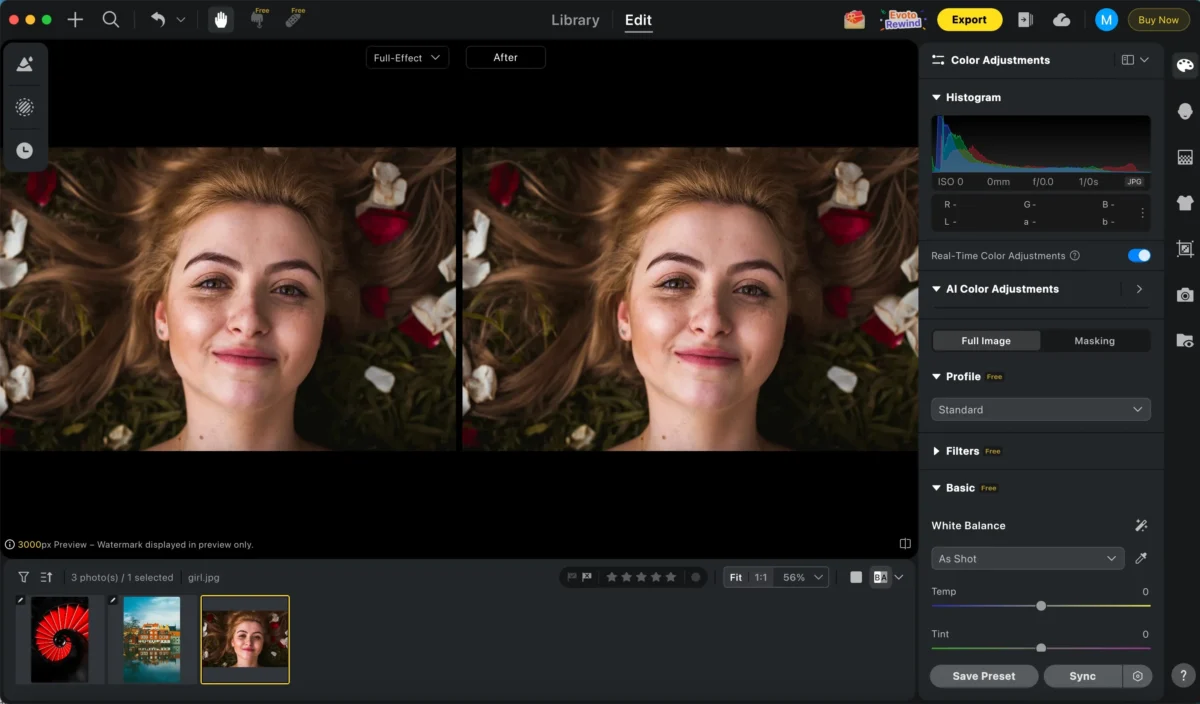Image resolution: width=1200 pixels, height=704 pixels.
Task: Select the red spiral thumbnail in the filmstrip
Action: tap(57, 637)
